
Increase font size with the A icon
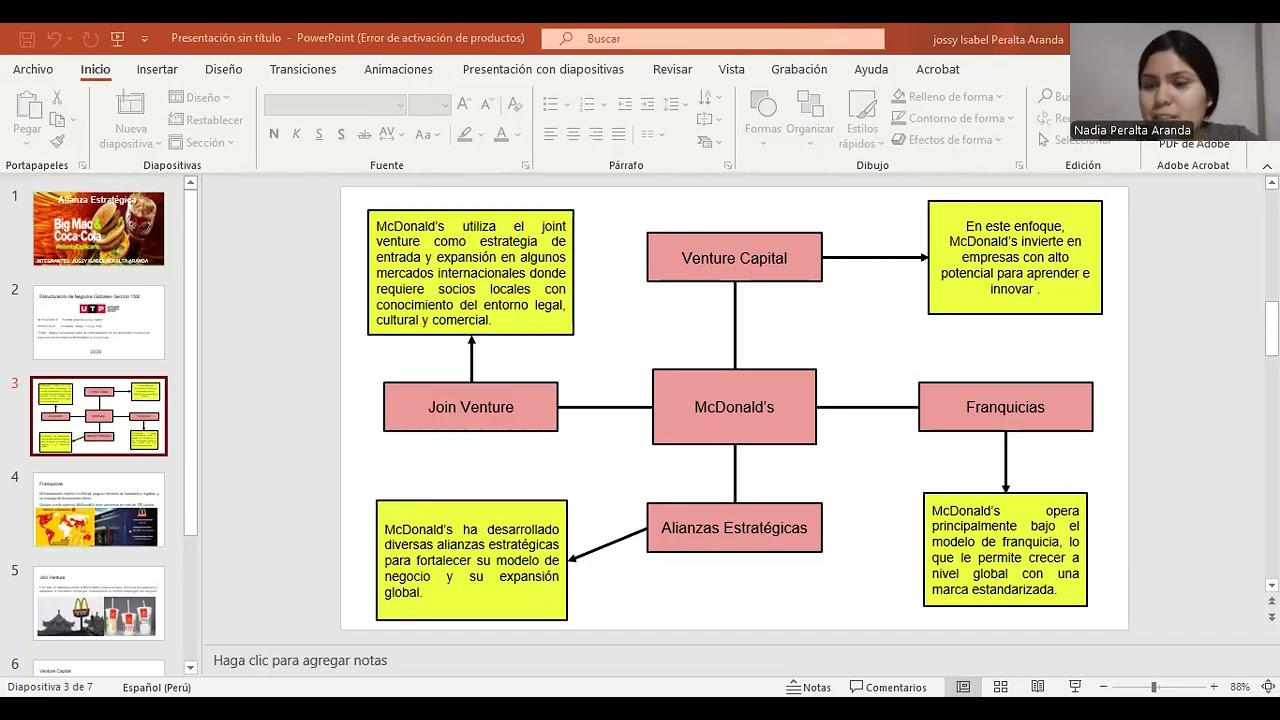pos(464,104)
